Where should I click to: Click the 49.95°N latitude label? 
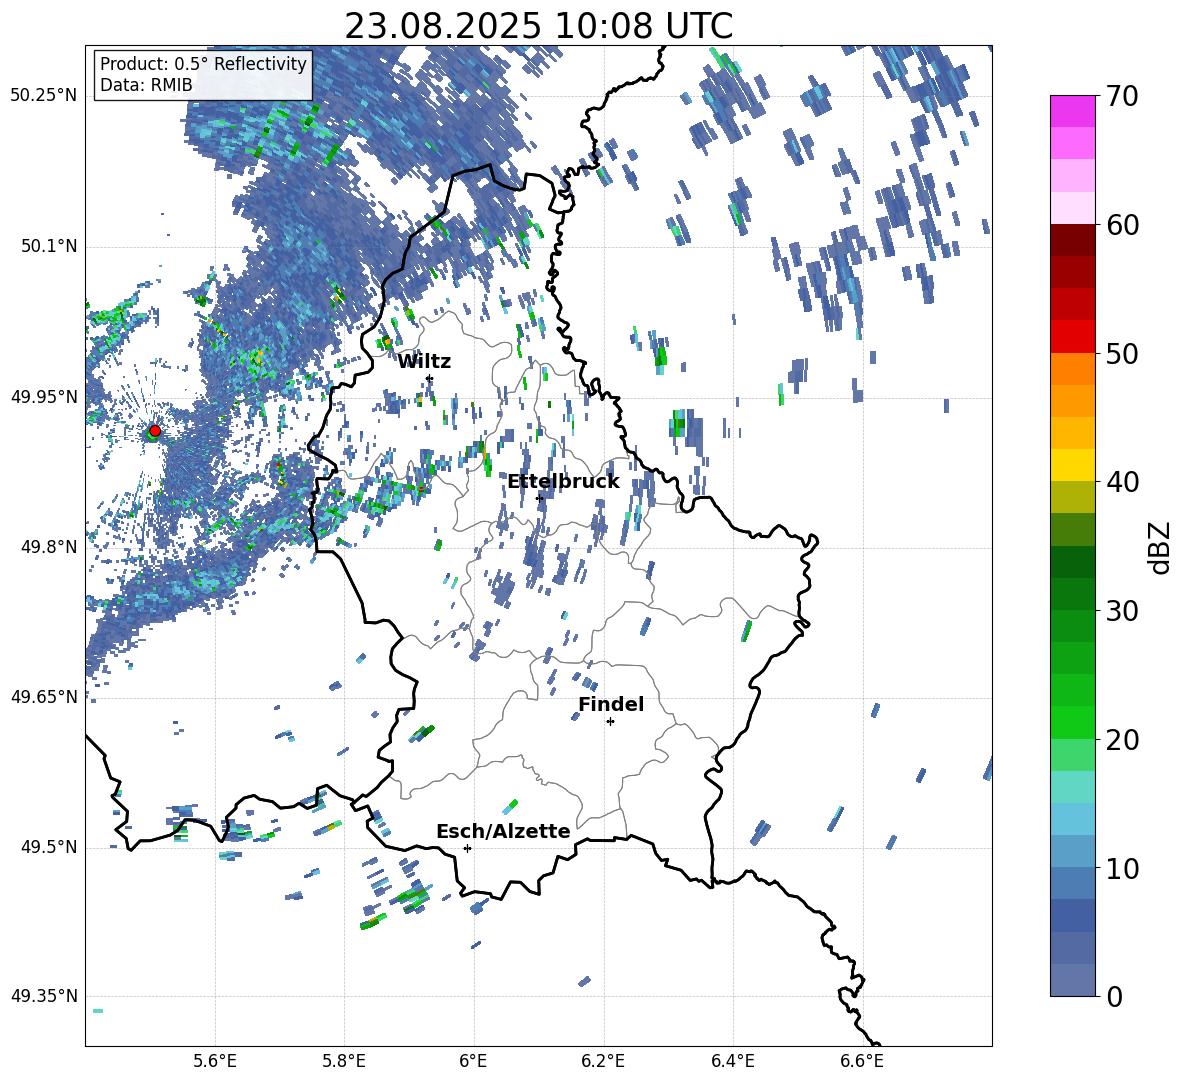[x=44, y=397]
